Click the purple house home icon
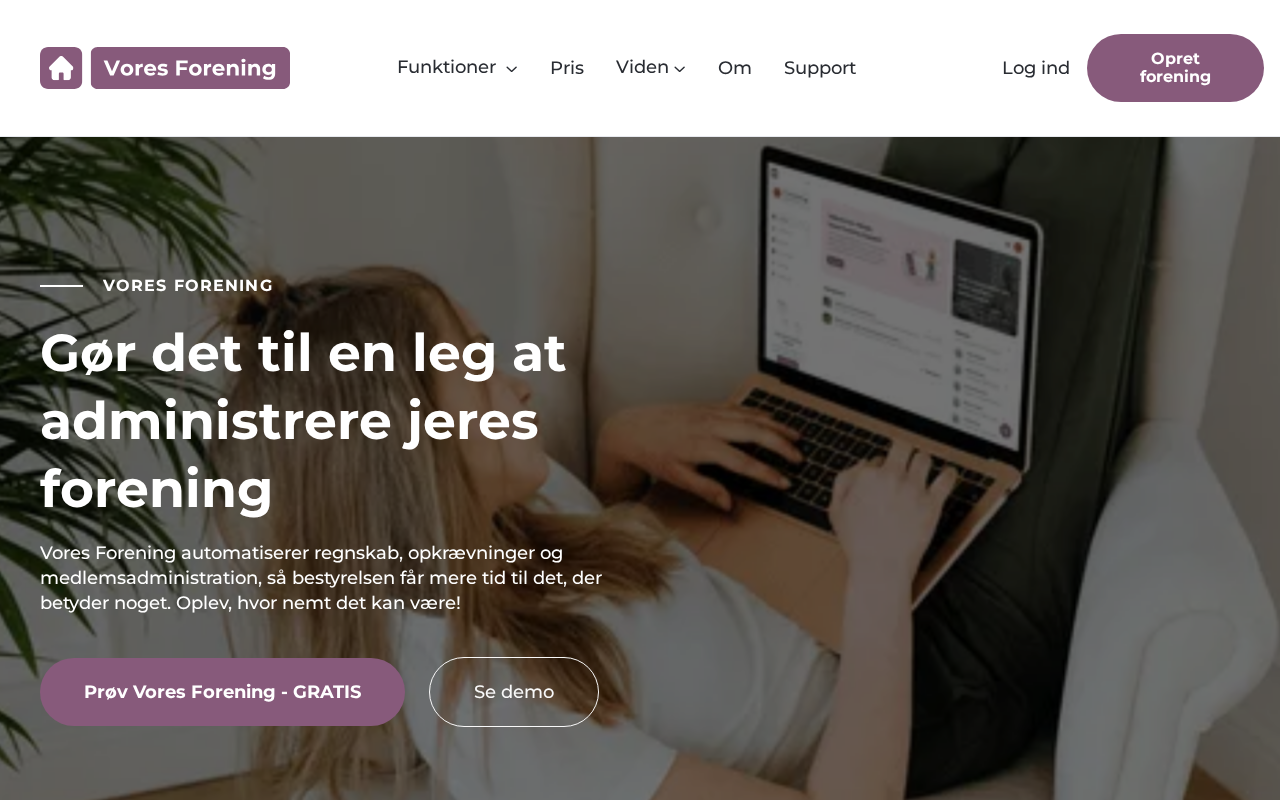 (61, 68)
